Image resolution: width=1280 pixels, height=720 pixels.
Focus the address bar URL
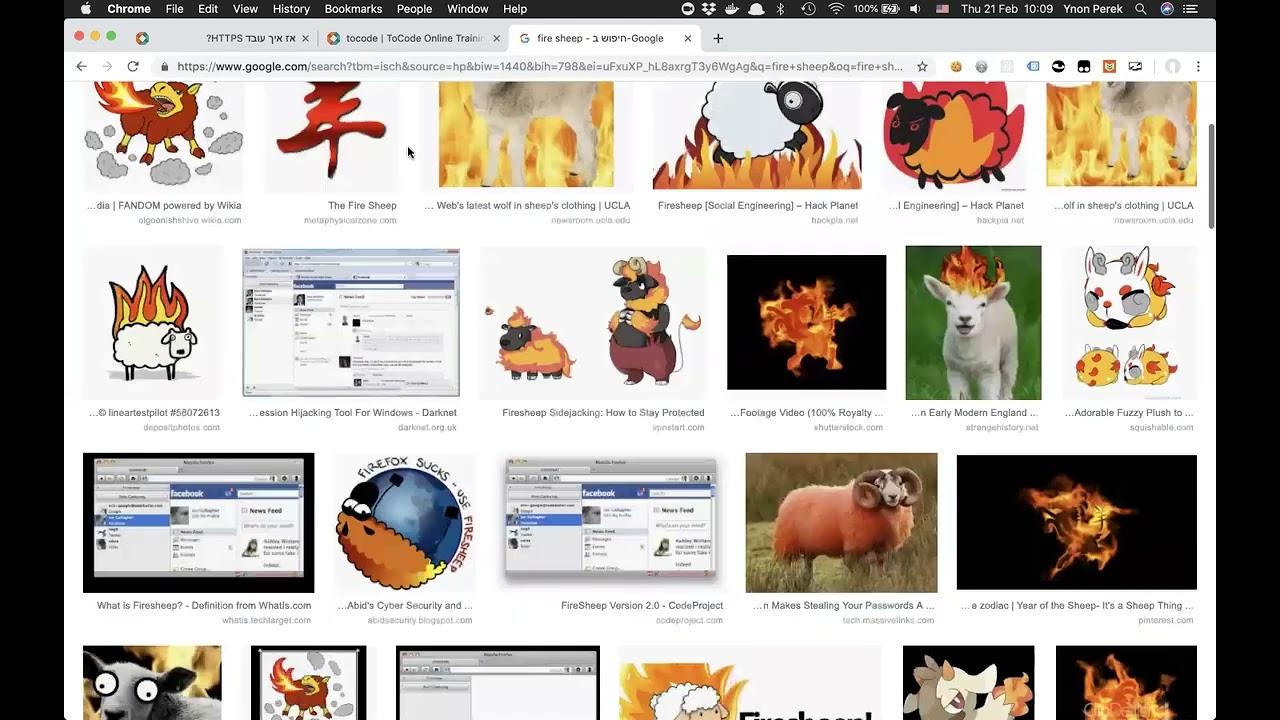click(540, 67)
